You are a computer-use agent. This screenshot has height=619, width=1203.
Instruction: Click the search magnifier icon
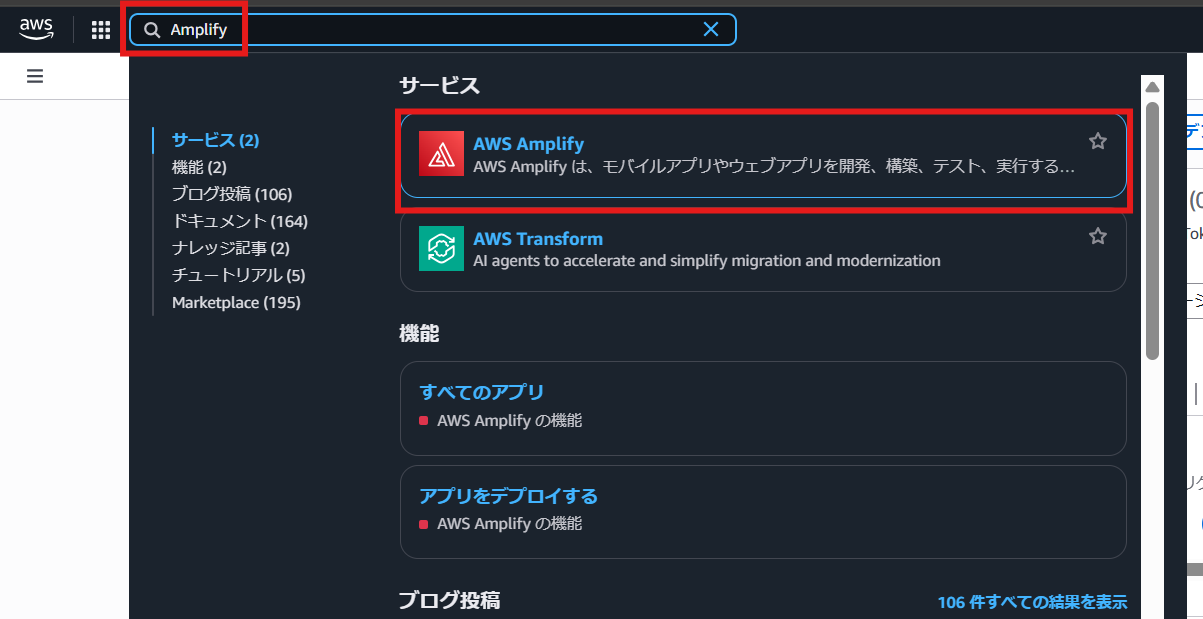152,30
